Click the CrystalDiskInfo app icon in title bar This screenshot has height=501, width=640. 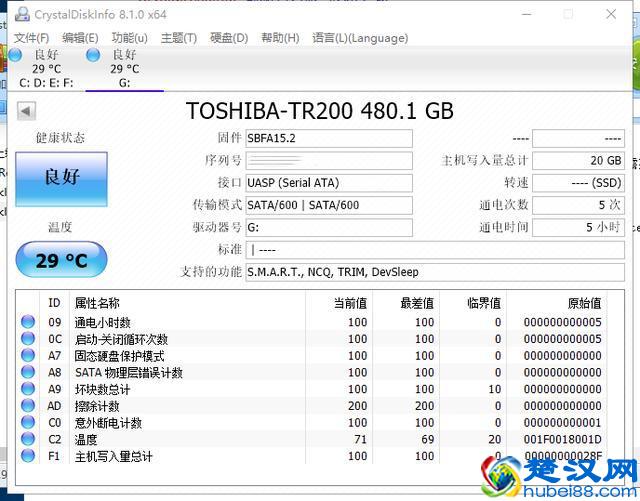[22, 14]
